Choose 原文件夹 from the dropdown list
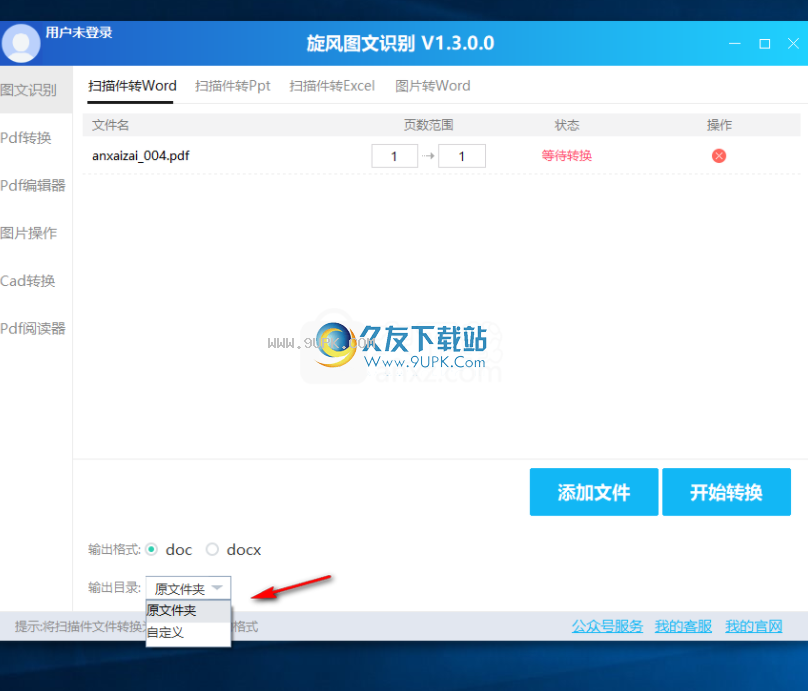The height and width of the screenshot is (691, 808). pyautogui.click(x=188, y=611)
